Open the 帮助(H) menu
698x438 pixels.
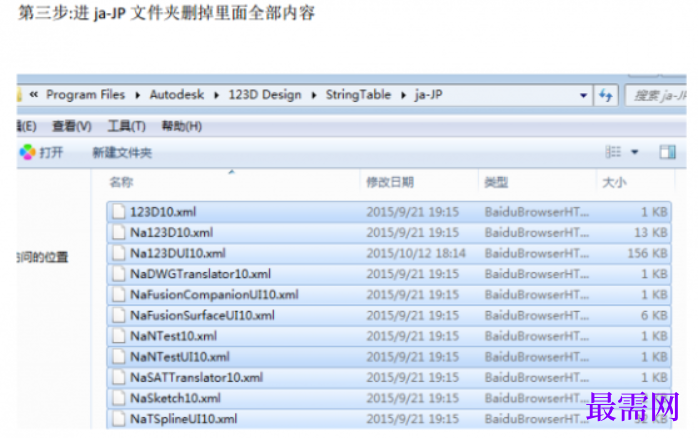182,126
